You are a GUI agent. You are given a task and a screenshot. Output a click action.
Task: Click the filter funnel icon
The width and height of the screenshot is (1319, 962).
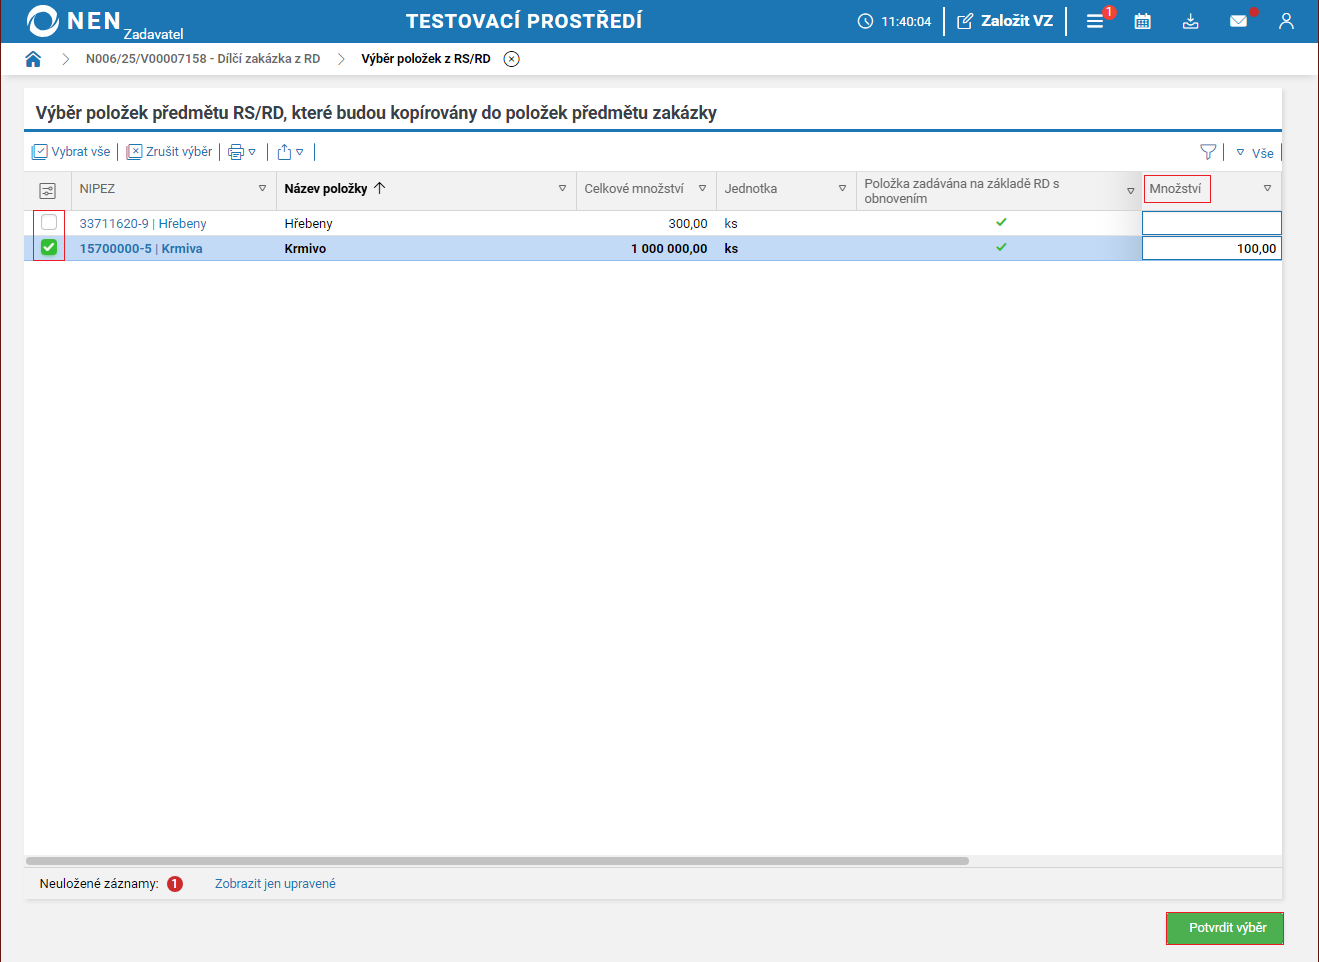pos(1208,152)
